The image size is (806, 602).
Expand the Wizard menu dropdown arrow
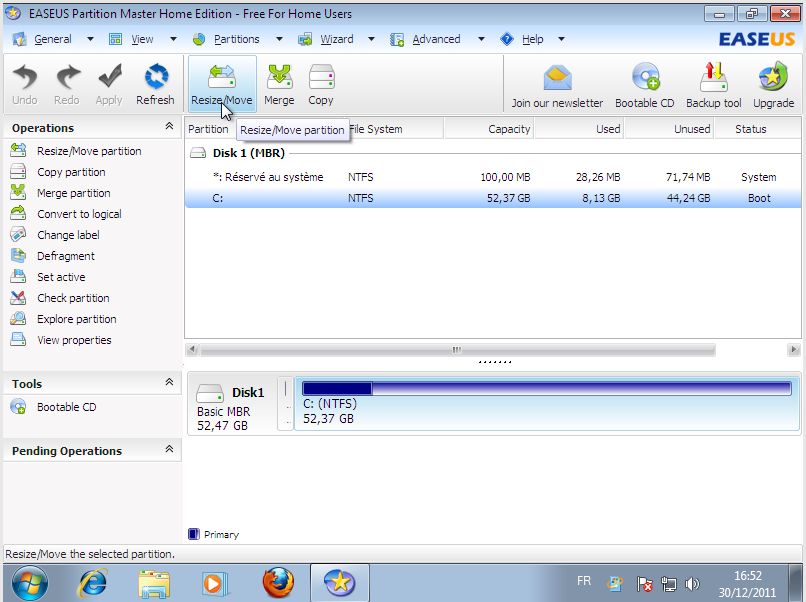coord(371,39)
